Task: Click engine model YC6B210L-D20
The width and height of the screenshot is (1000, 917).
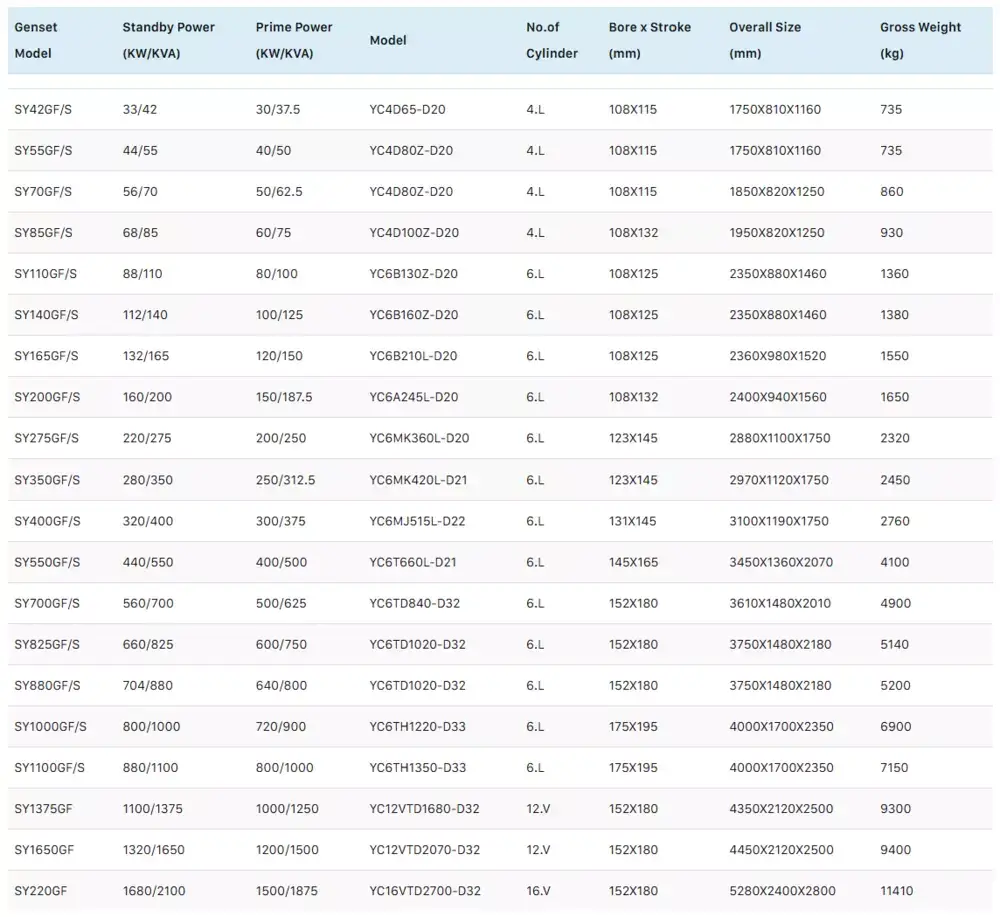Action: 413,356
